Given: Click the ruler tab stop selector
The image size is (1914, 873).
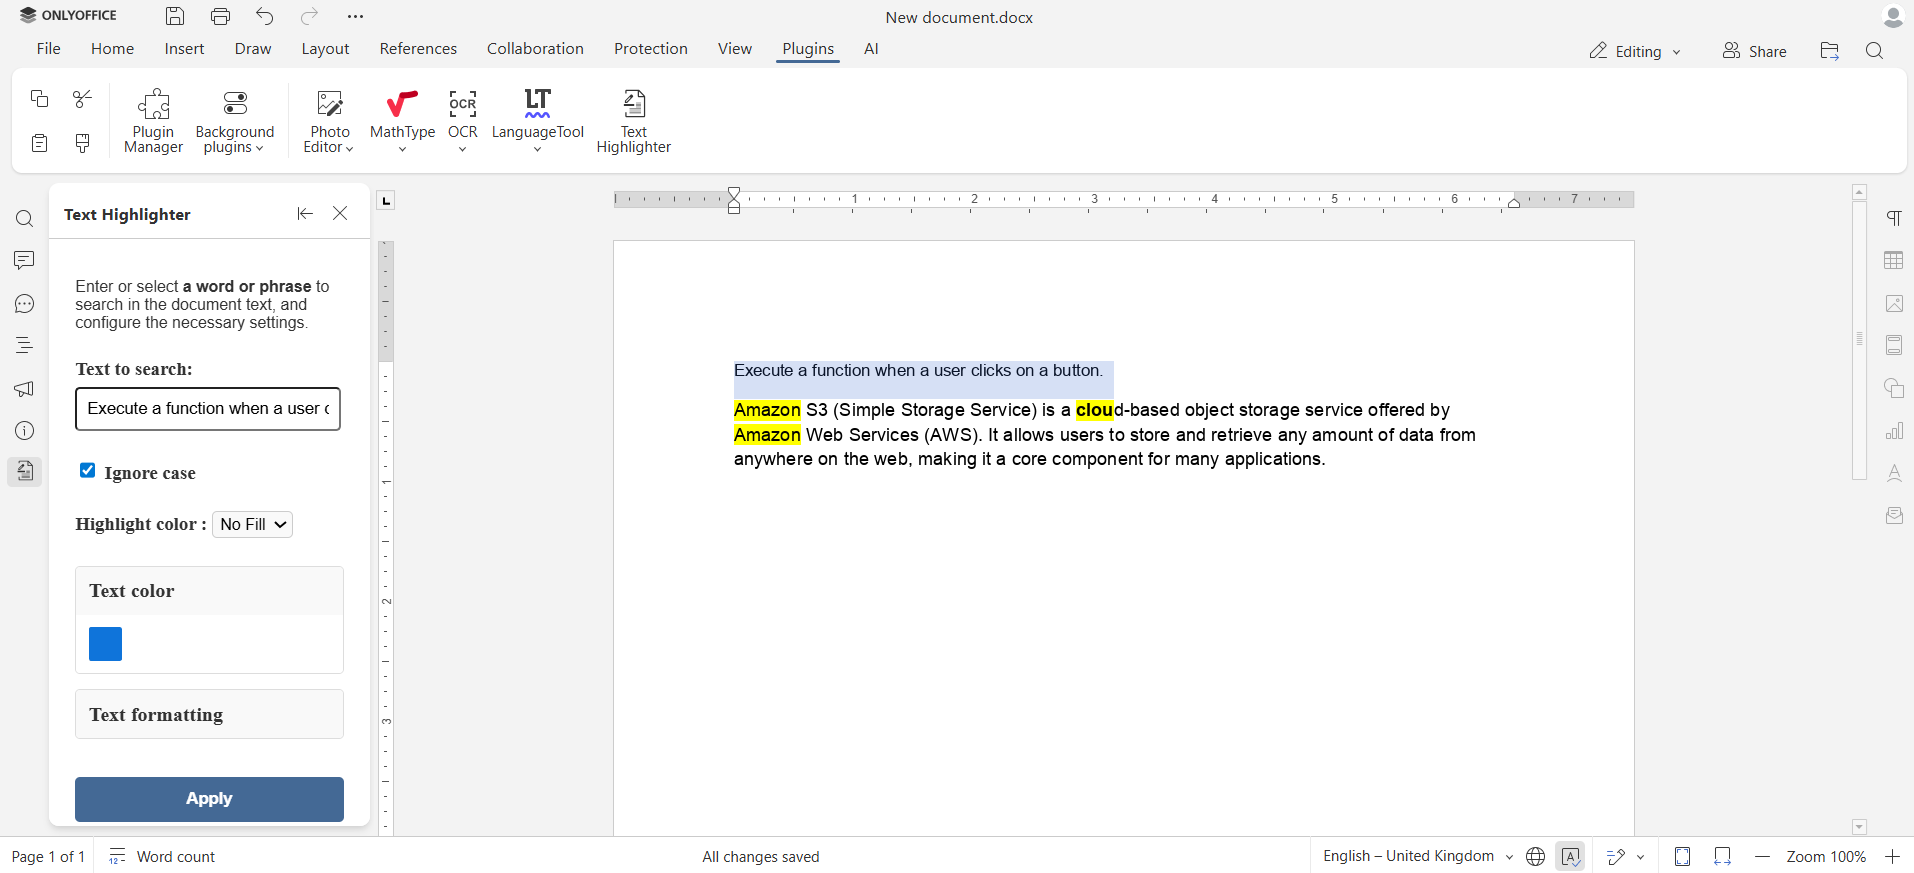Looking at the screenshot, I should pyautogui.click(x=386, y=201).
